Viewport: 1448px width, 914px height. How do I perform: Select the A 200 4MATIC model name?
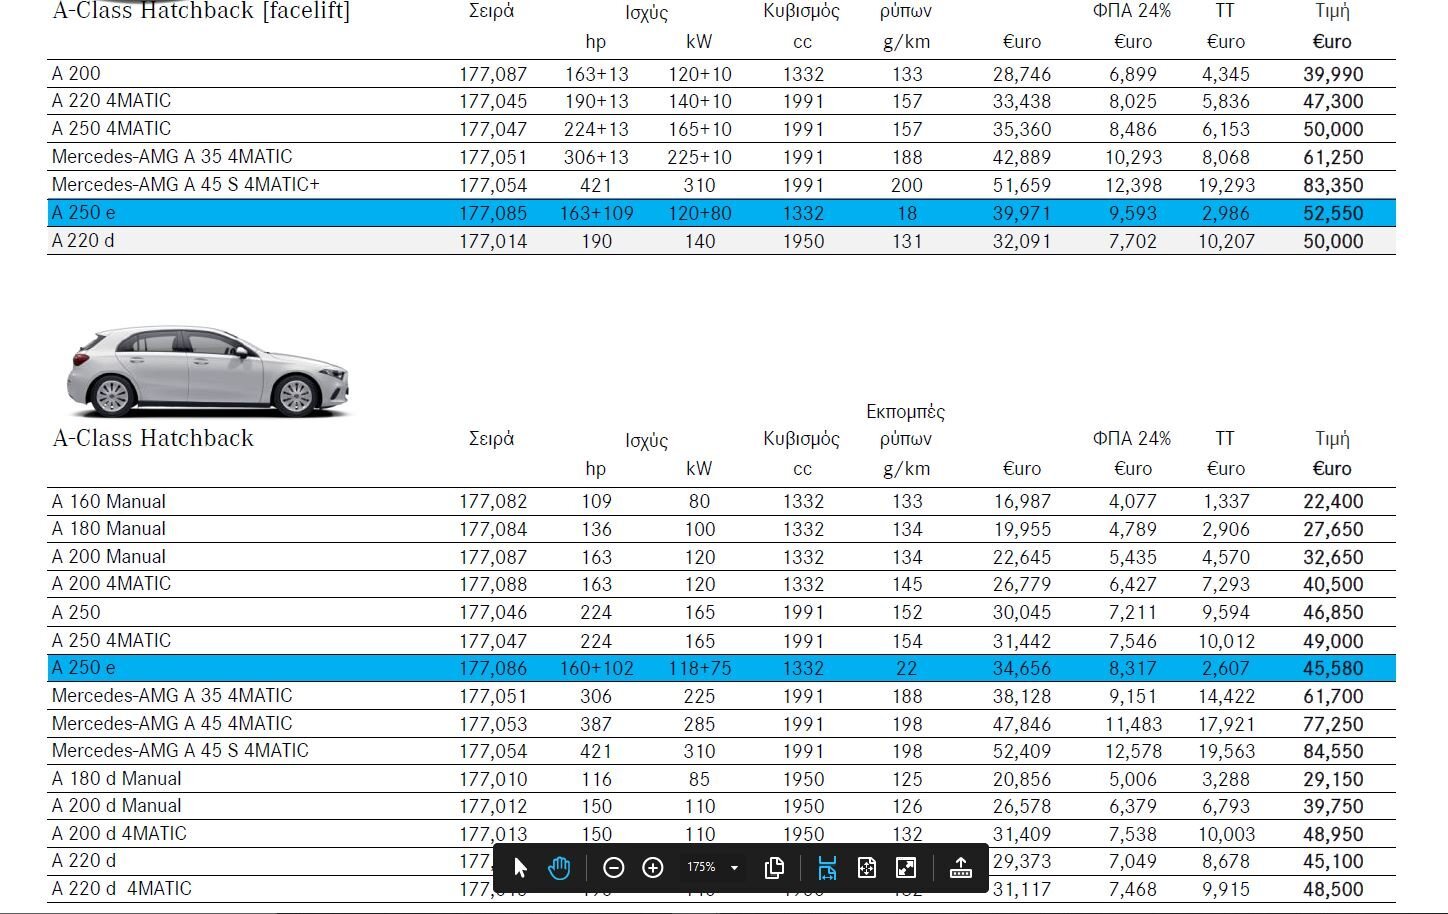click(x=111, y=583)
